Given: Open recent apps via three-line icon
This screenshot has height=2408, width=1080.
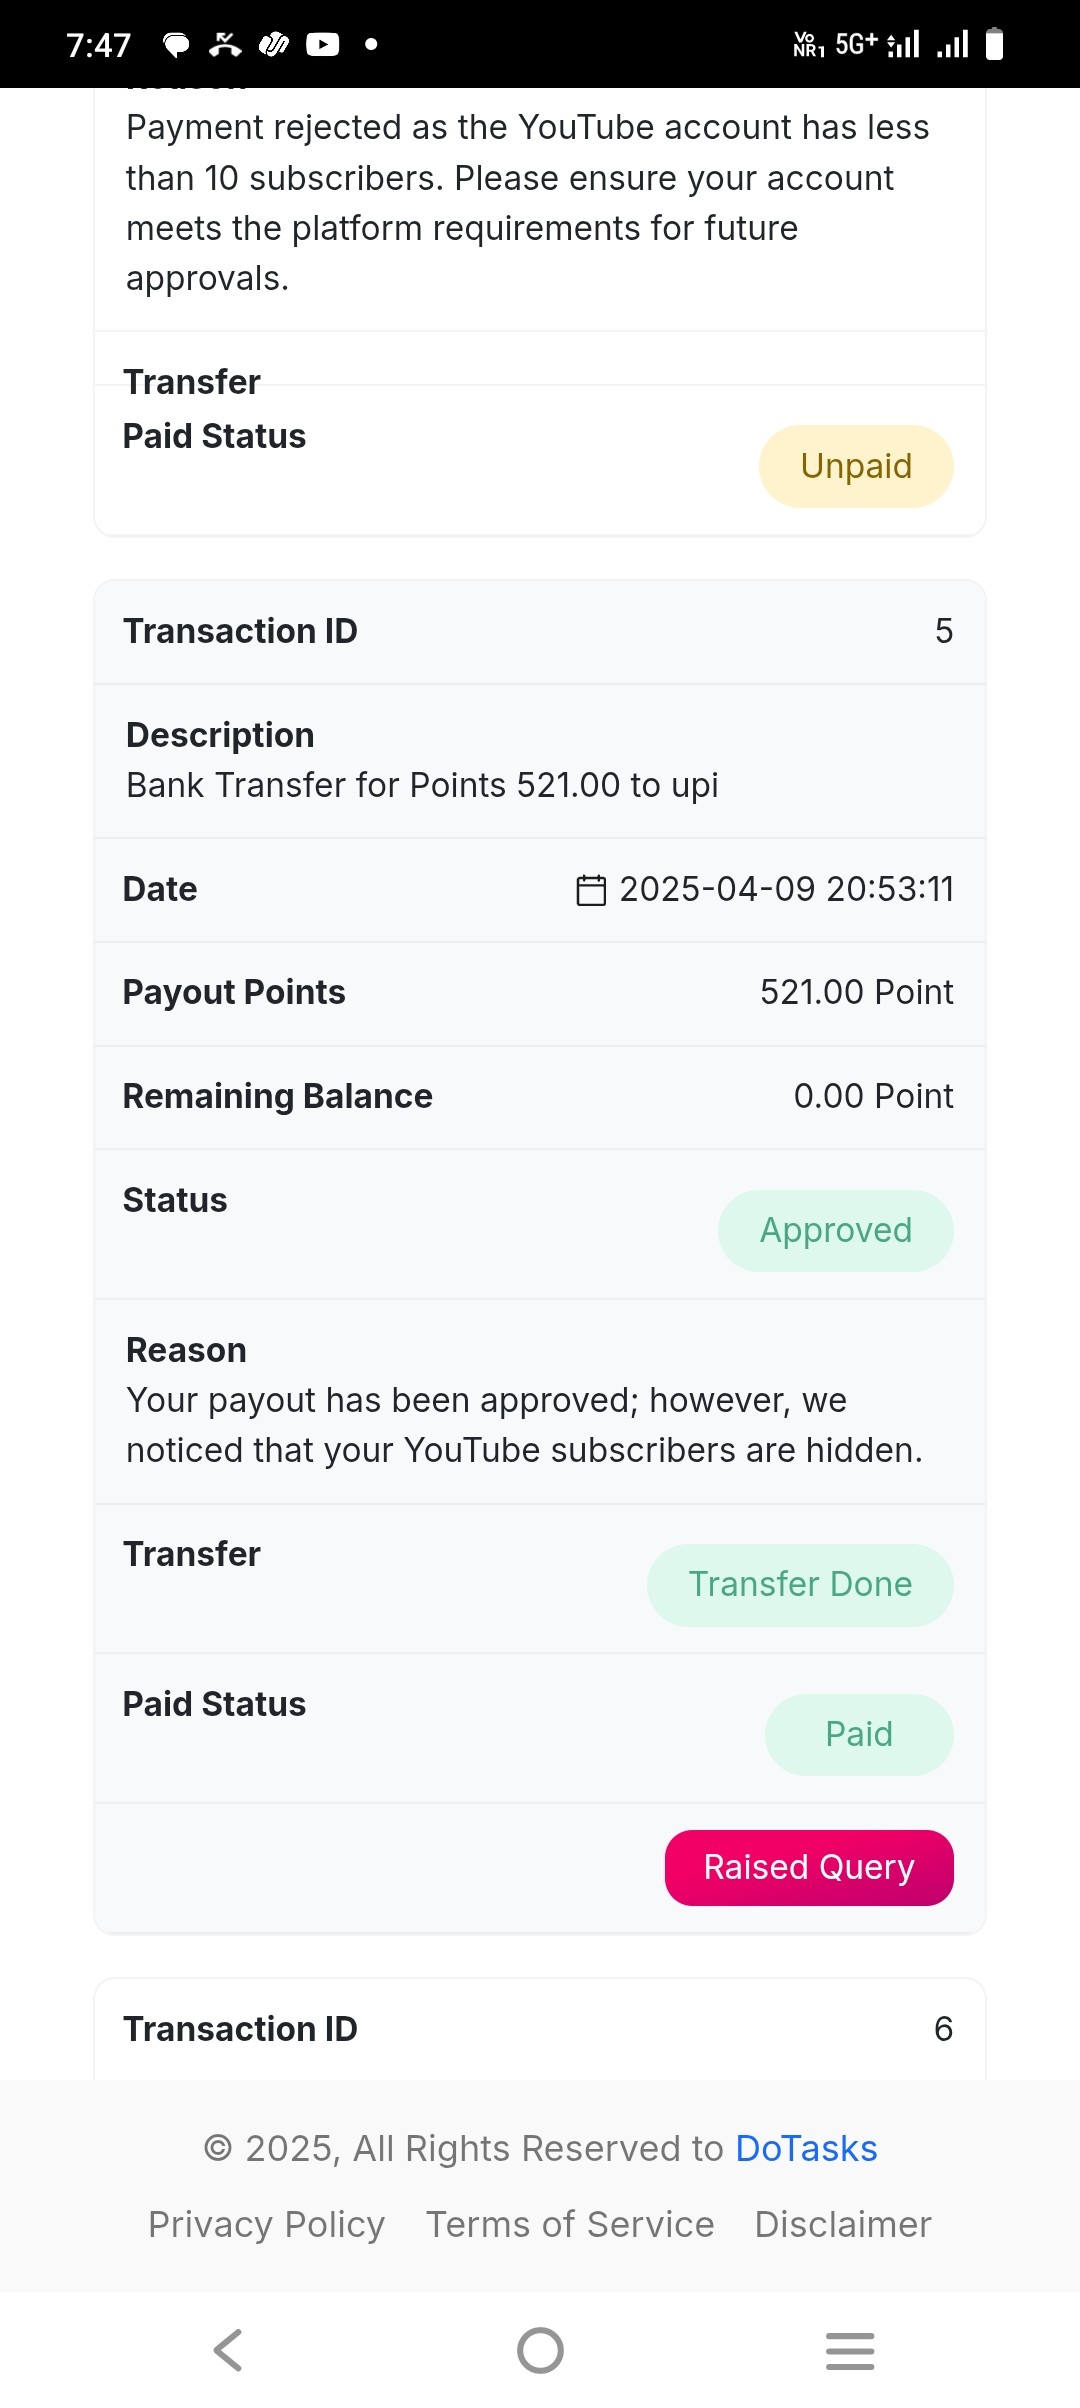Looking at the screenshot, I should click(850, 2350).
